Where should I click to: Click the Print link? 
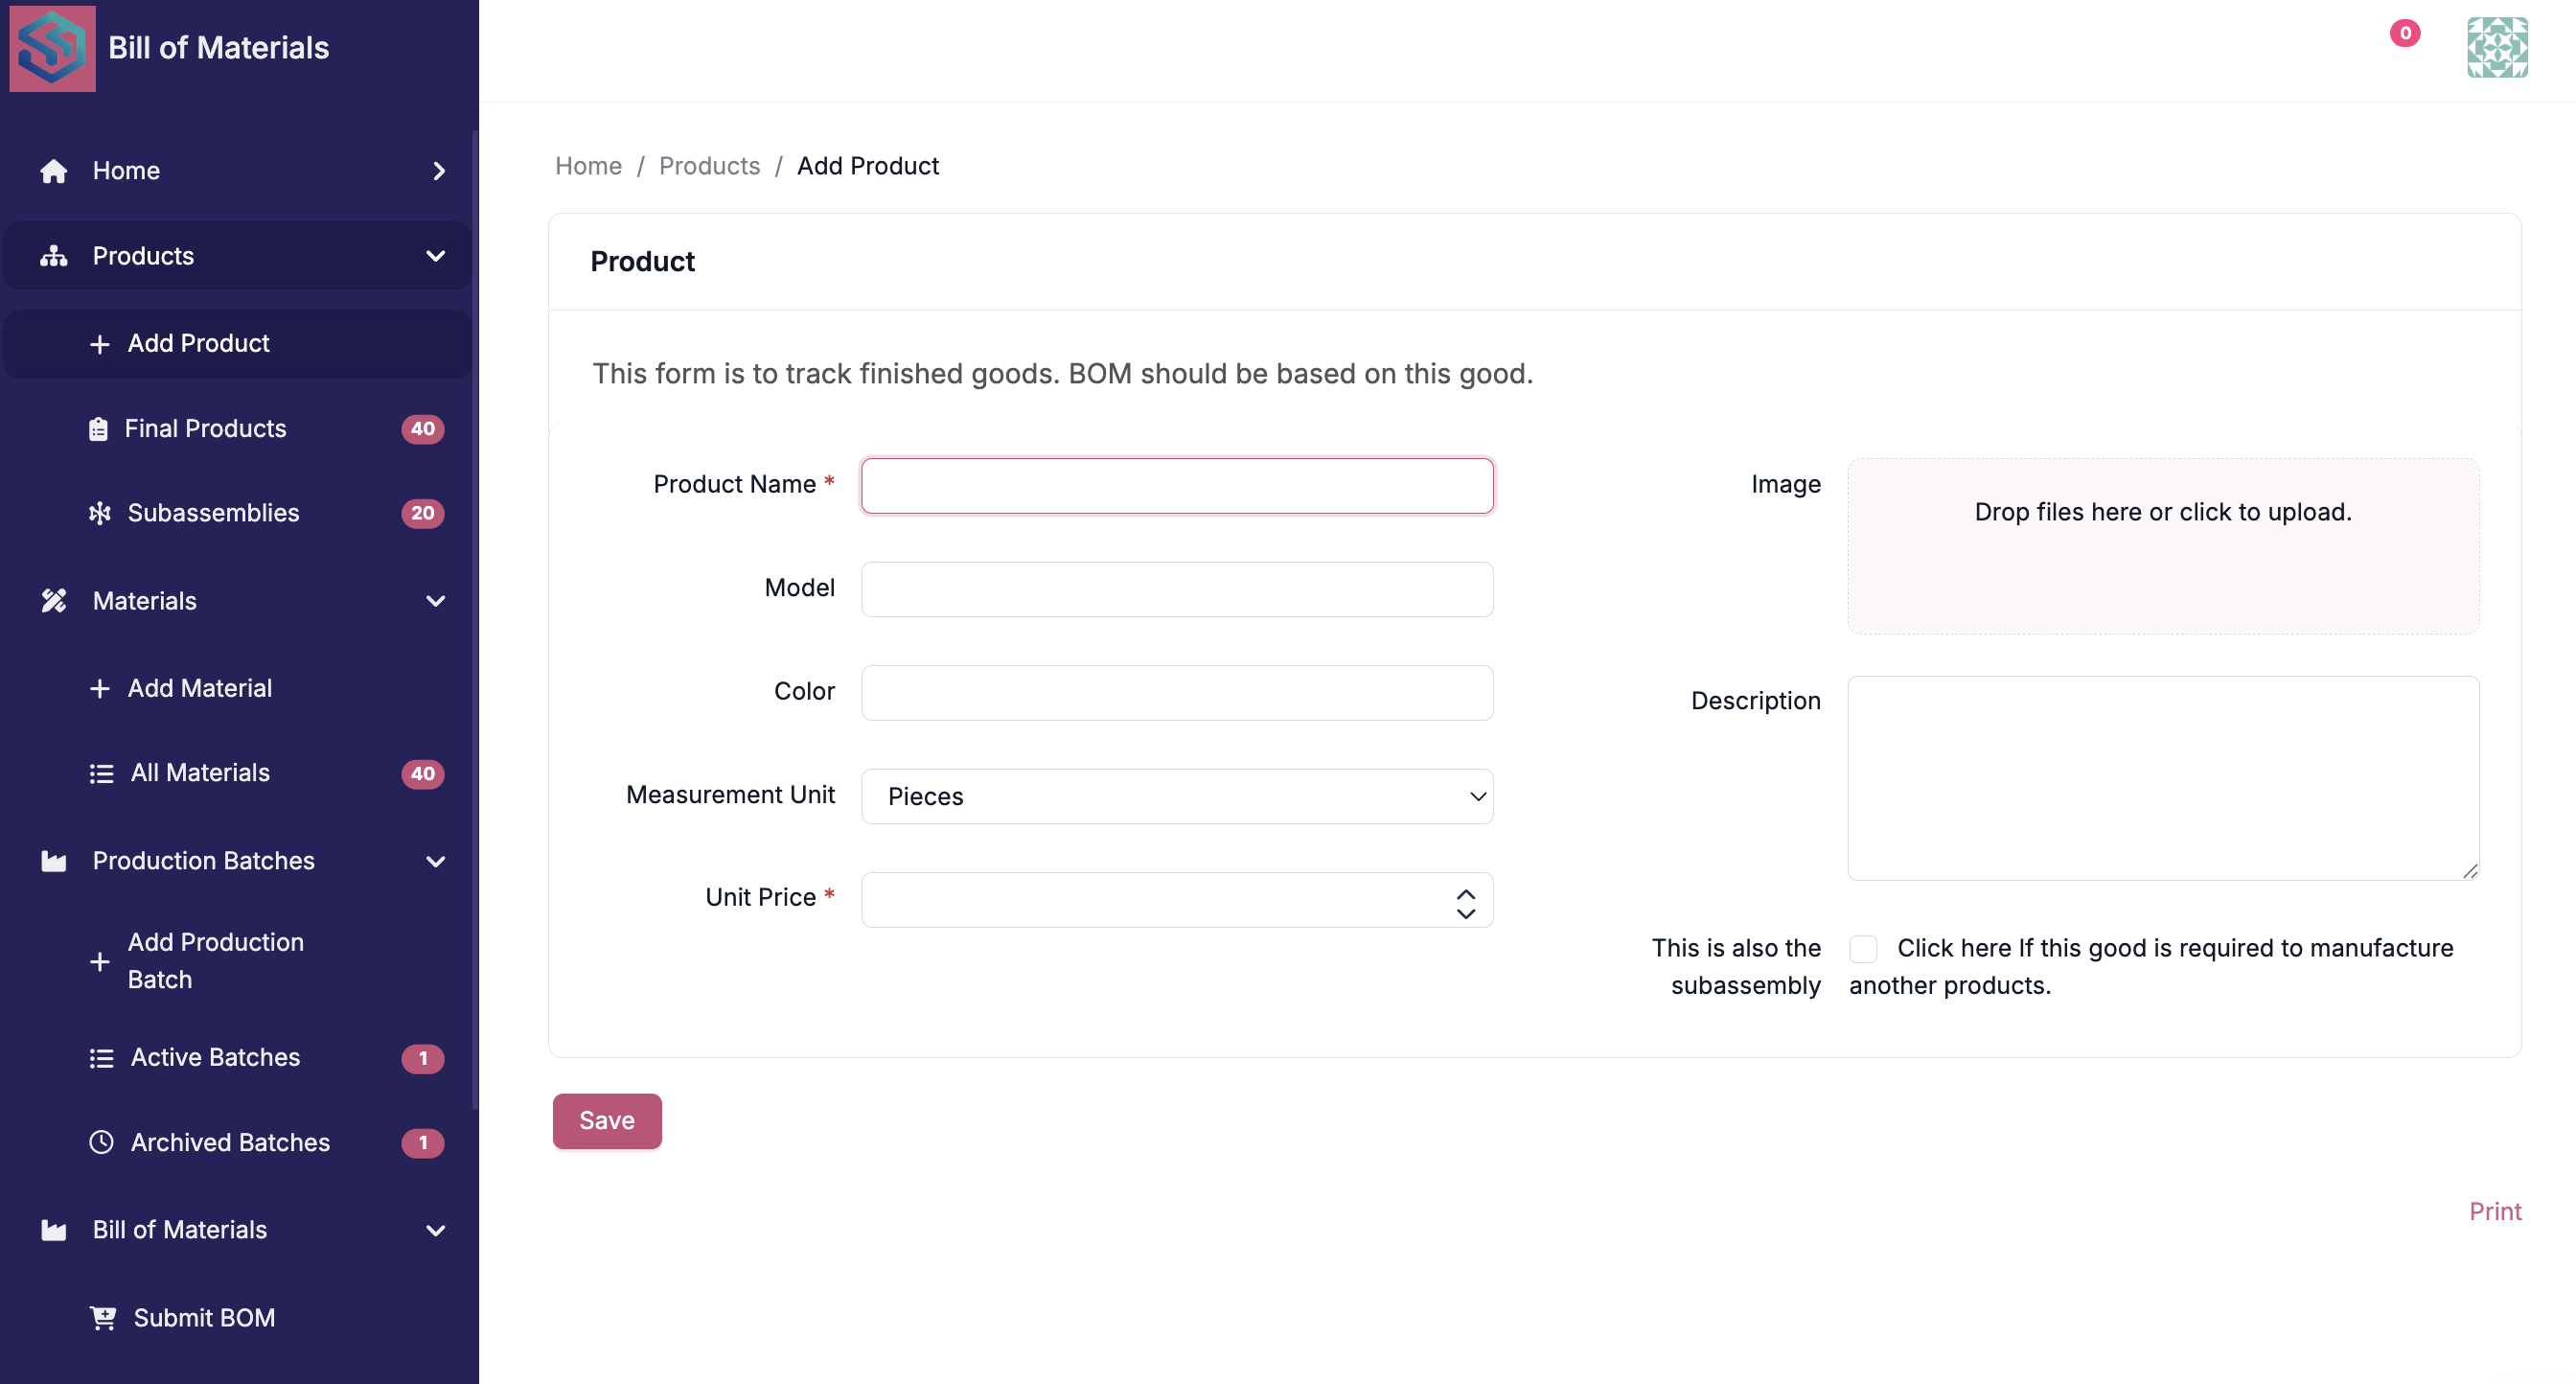pyautogui.click(x=2494, y=1211)
